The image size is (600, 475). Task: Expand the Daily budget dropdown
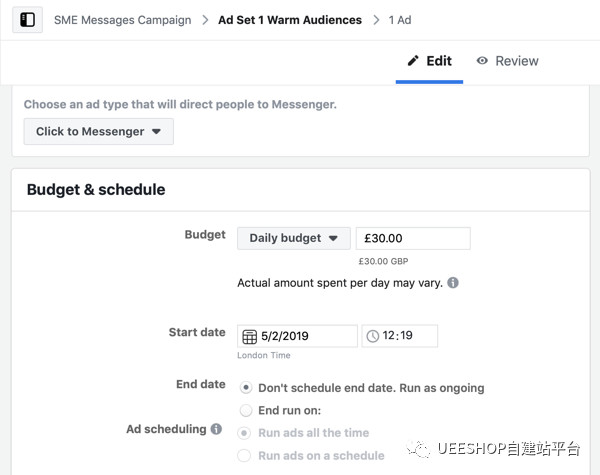click(x=293, y=238)
